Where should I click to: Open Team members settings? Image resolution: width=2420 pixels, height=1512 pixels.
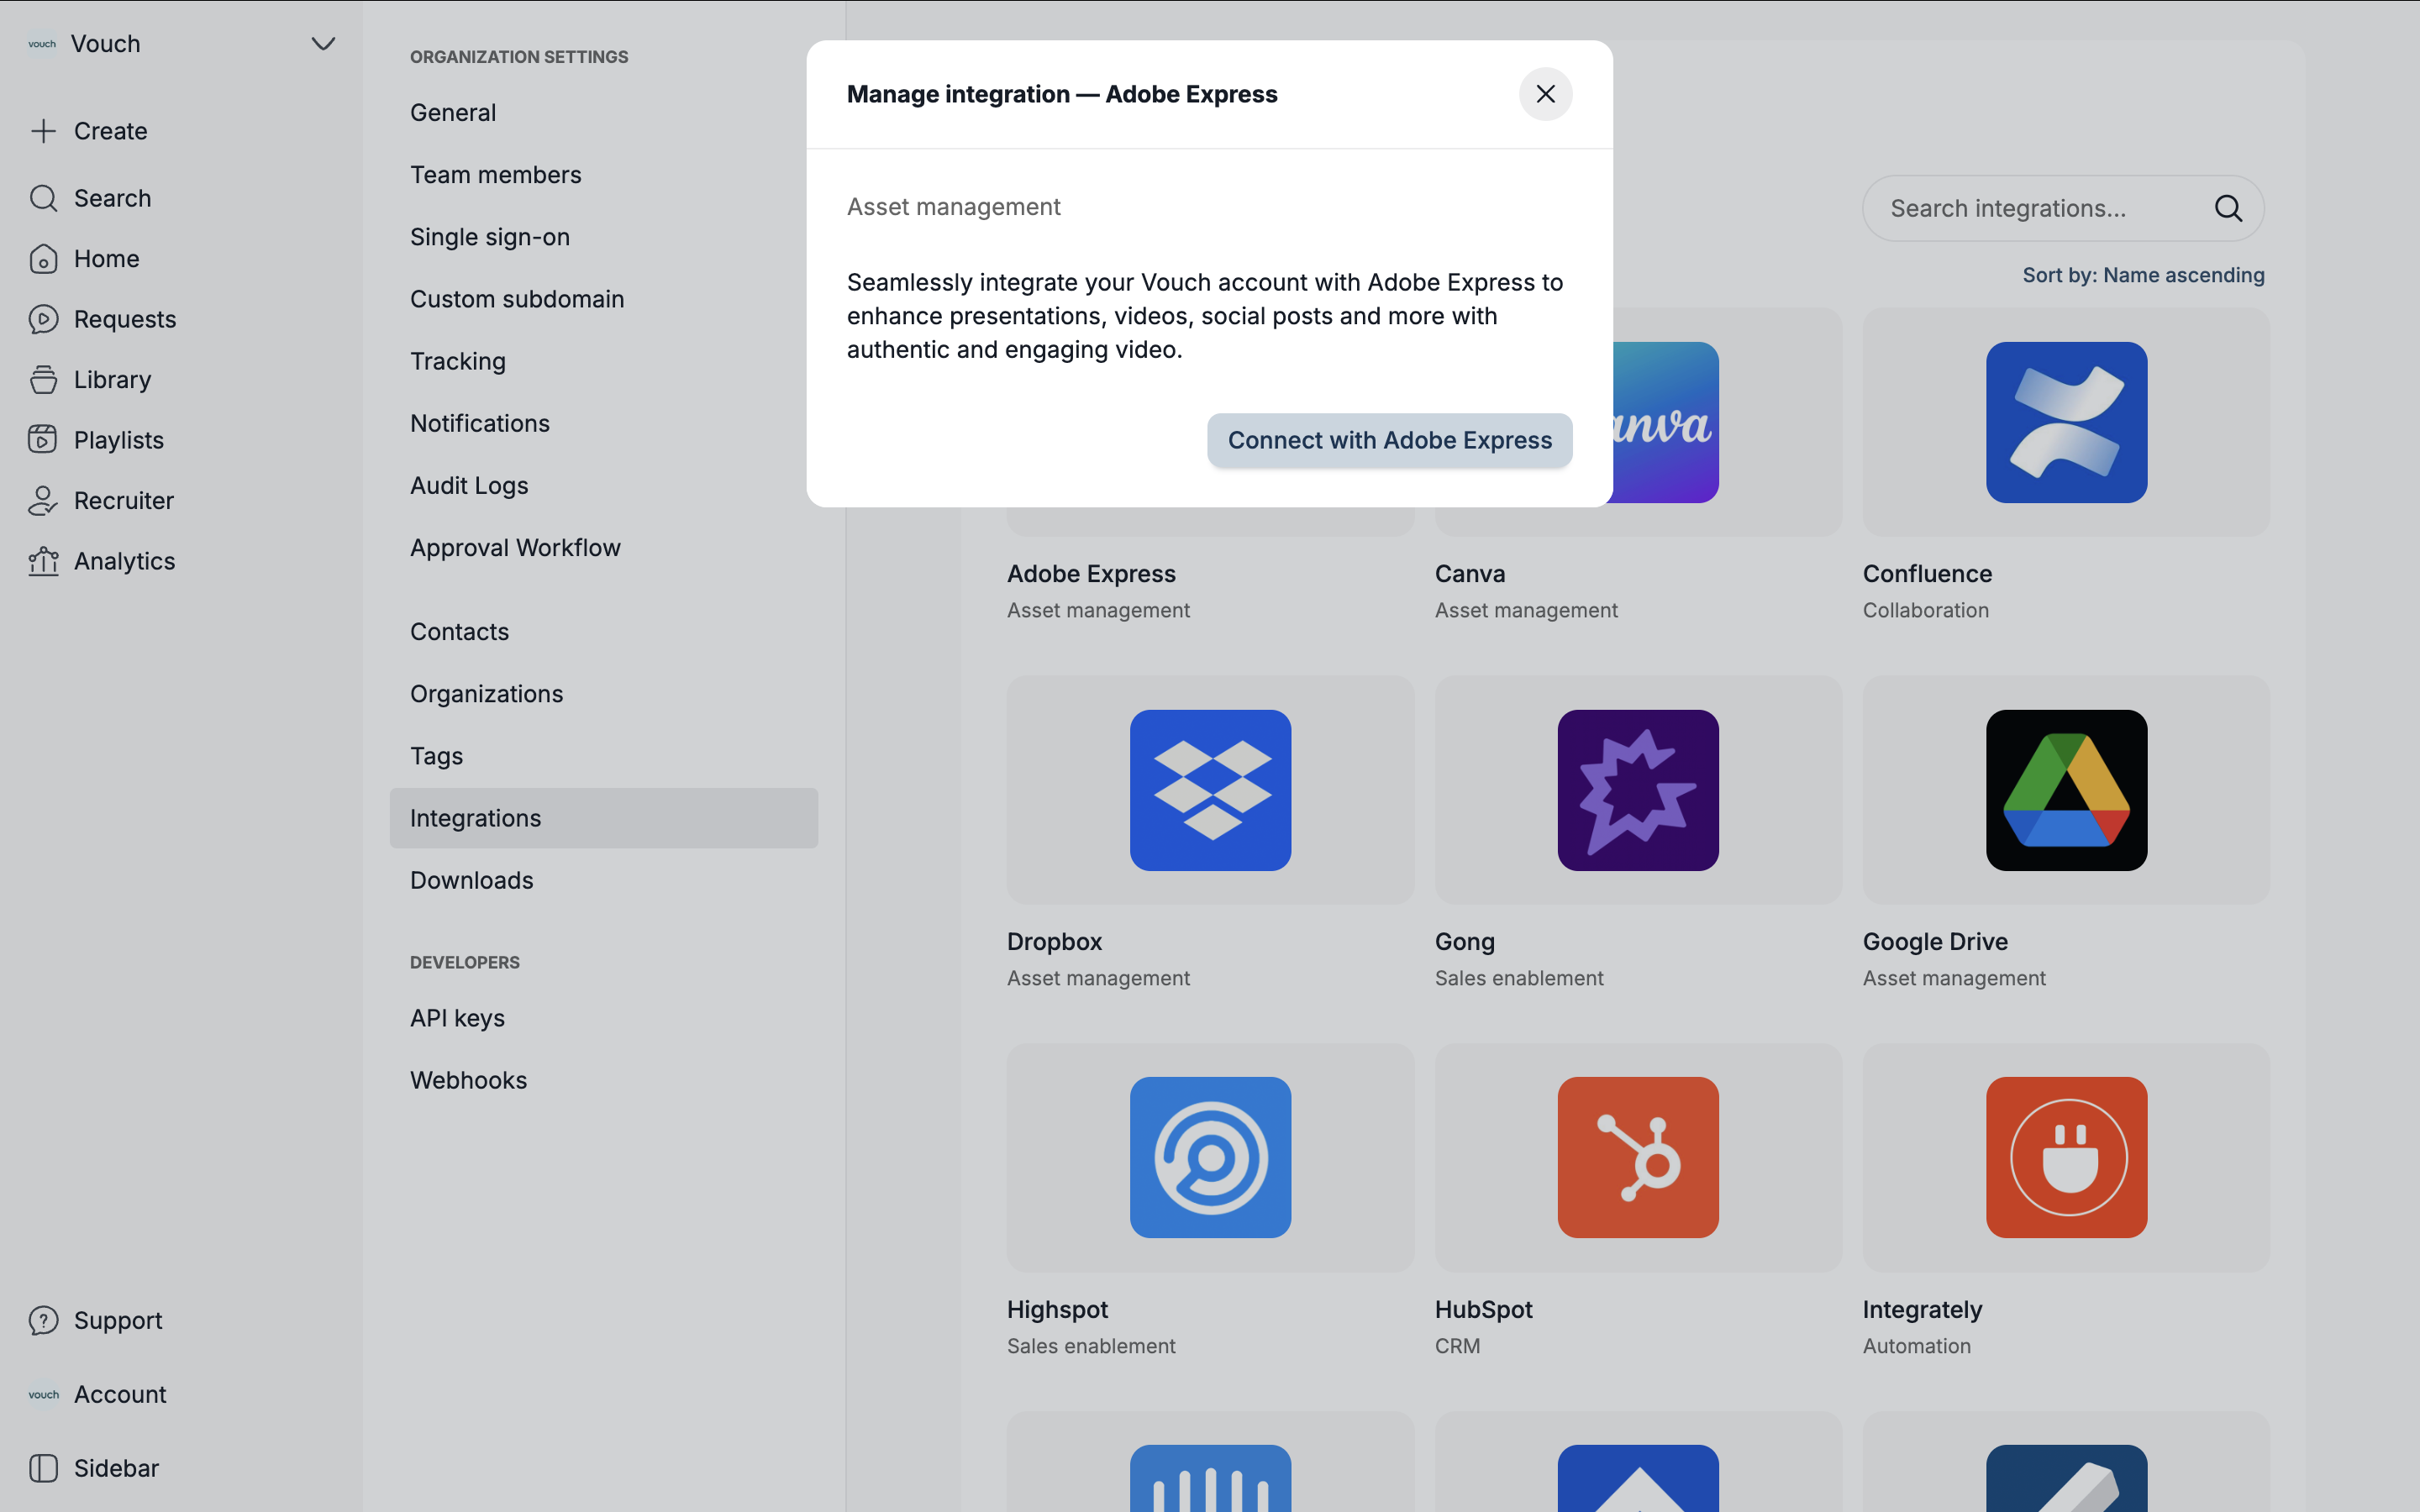tap(603, 175)
